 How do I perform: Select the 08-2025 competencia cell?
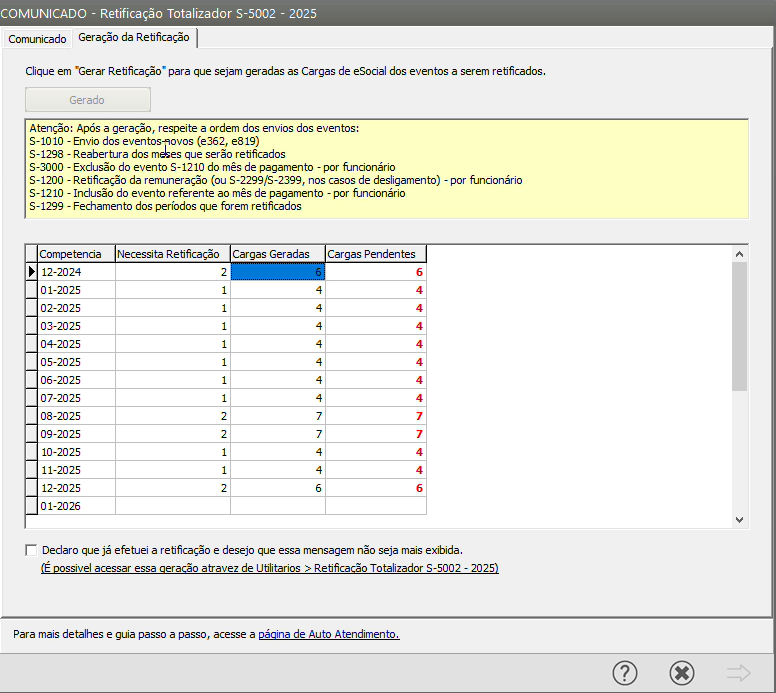[76, 415]
